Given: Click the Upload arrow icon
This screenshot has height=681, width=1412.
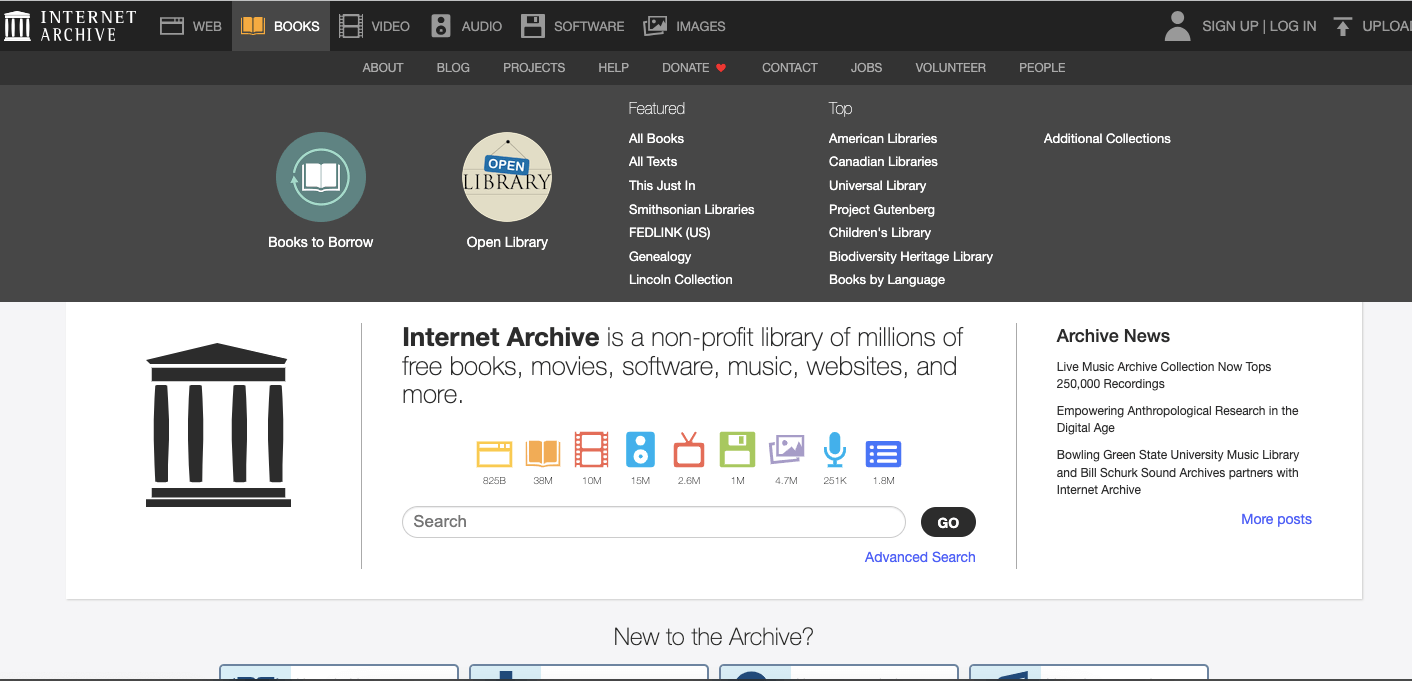Looking at the screenshot, I should click(1343, 26).
